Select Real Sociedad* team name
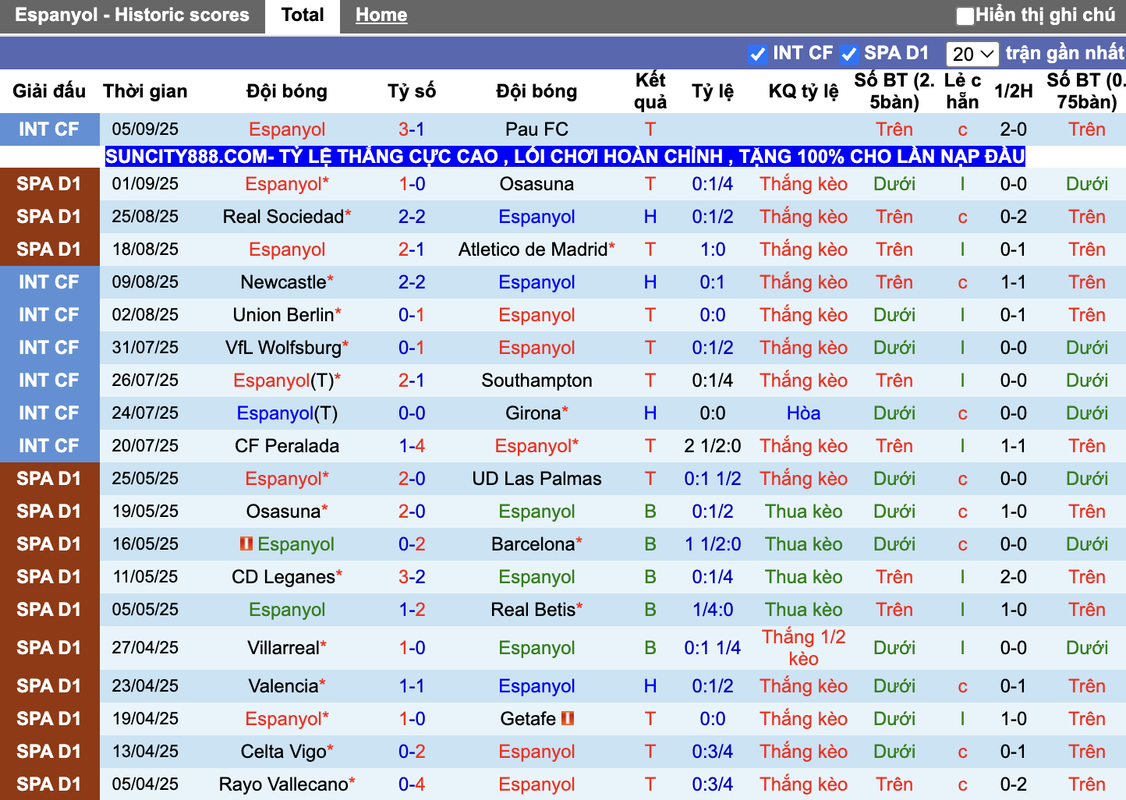 click(x=287, y=217)
